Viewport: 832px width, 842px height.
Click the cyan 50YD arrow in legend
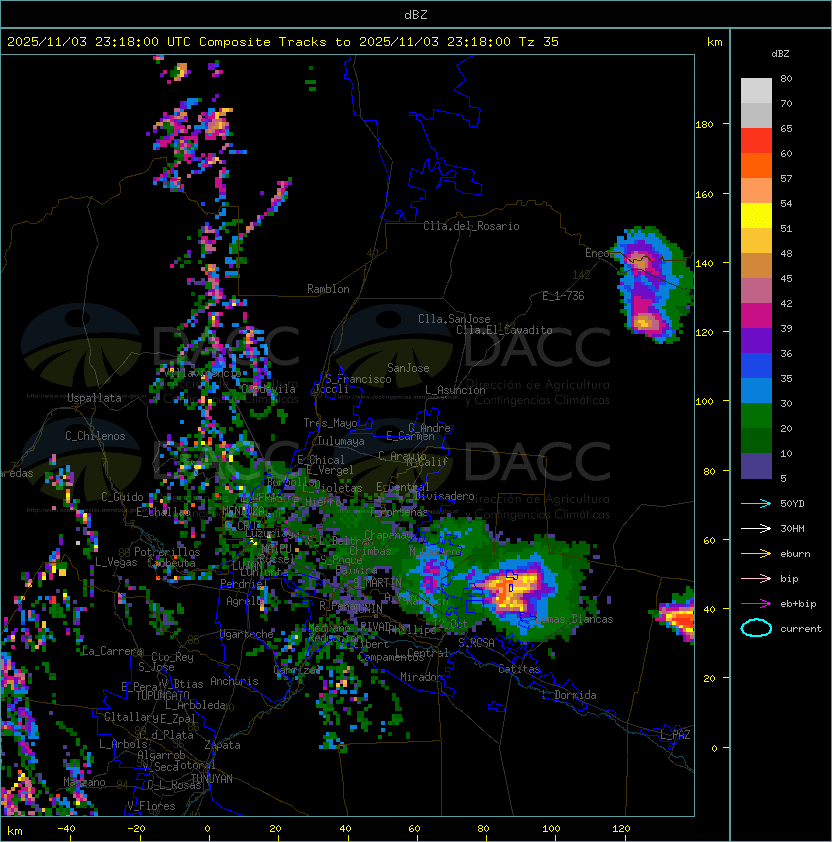click(756, 504)
